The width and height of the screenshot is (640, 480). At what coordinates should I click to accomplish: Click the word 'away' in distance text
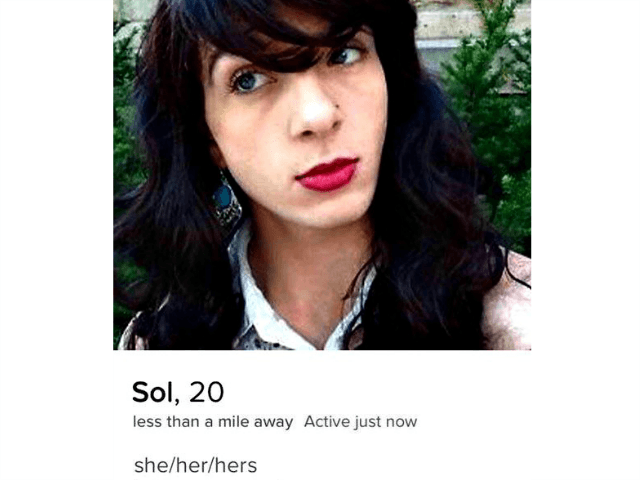273,422
